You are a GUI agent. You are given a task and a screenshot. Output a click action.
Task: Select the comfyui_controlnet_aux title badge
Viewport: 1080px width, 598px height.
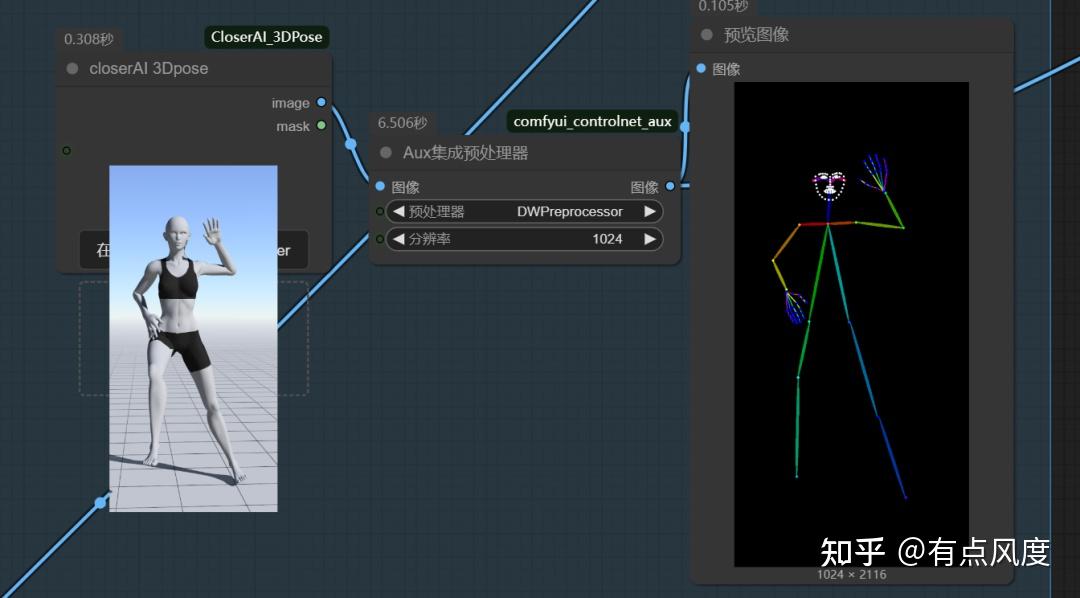pyautogui.click(x=592, y=120)
